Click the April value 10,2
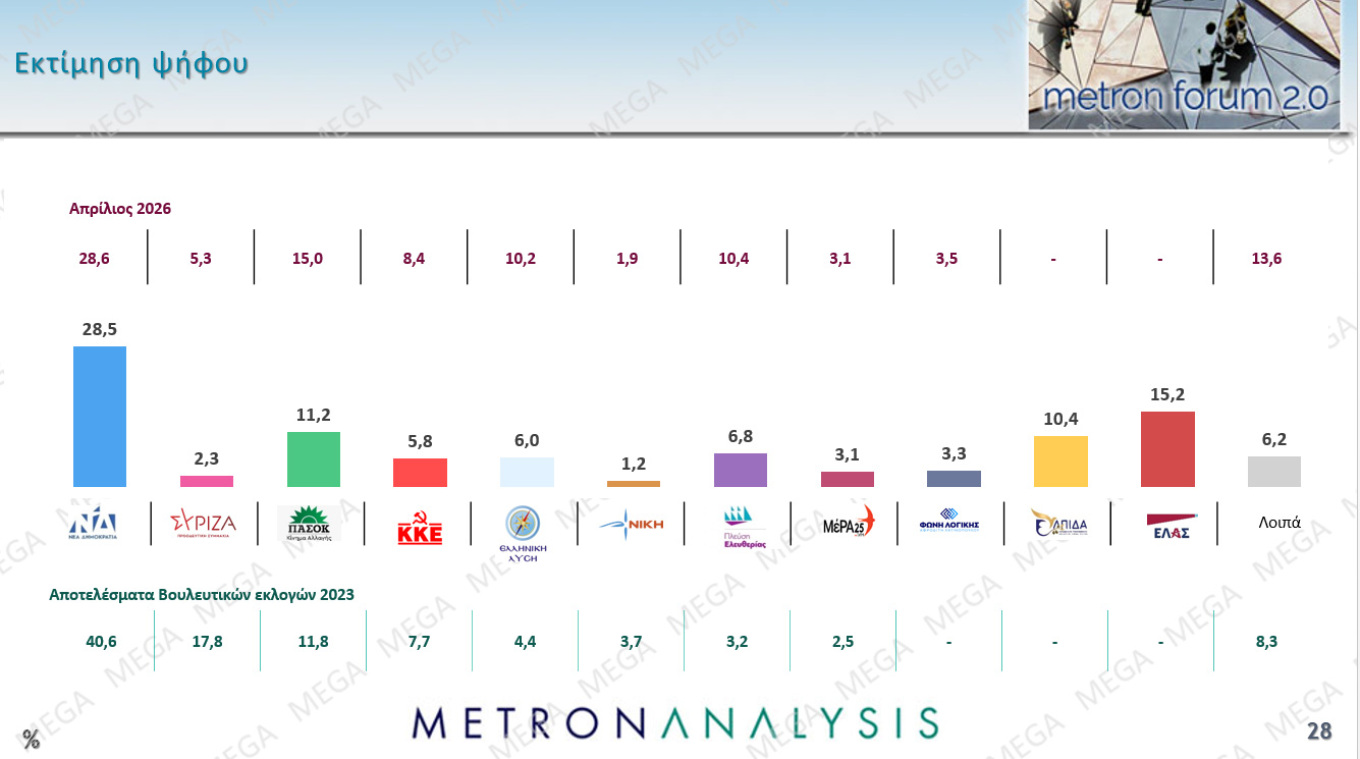 (x=520, y=259)
